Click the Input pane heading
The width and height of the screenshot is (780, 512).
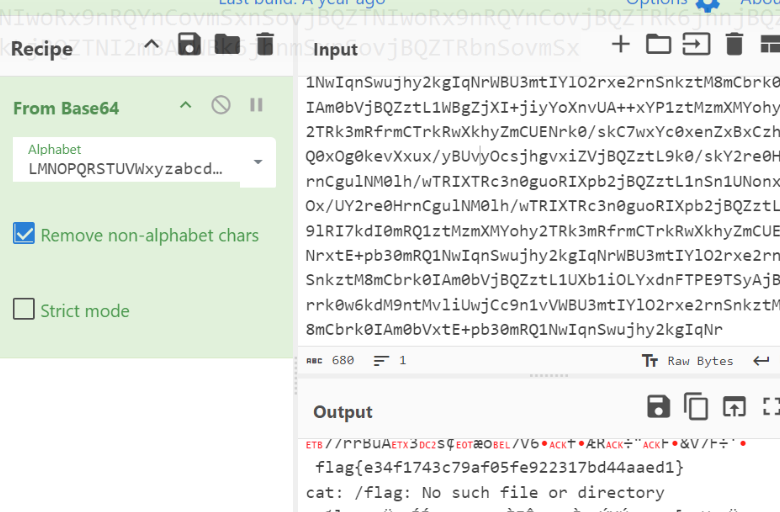tap(335, 49)
